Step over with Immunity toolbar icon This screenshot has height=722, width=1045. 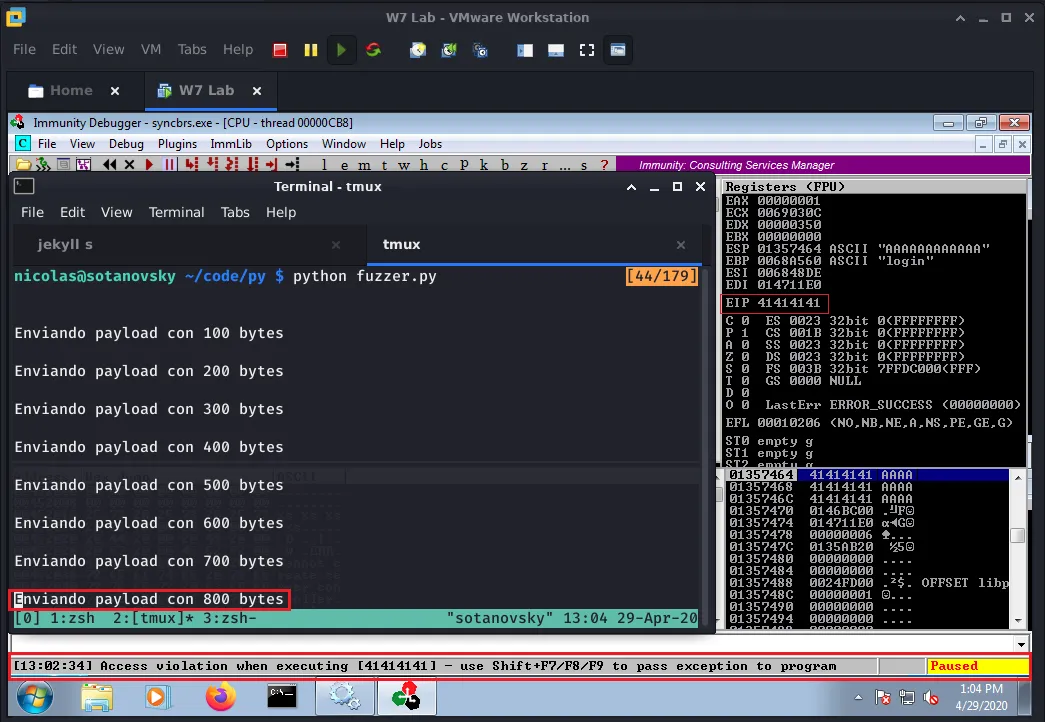[x=213, y=165]
